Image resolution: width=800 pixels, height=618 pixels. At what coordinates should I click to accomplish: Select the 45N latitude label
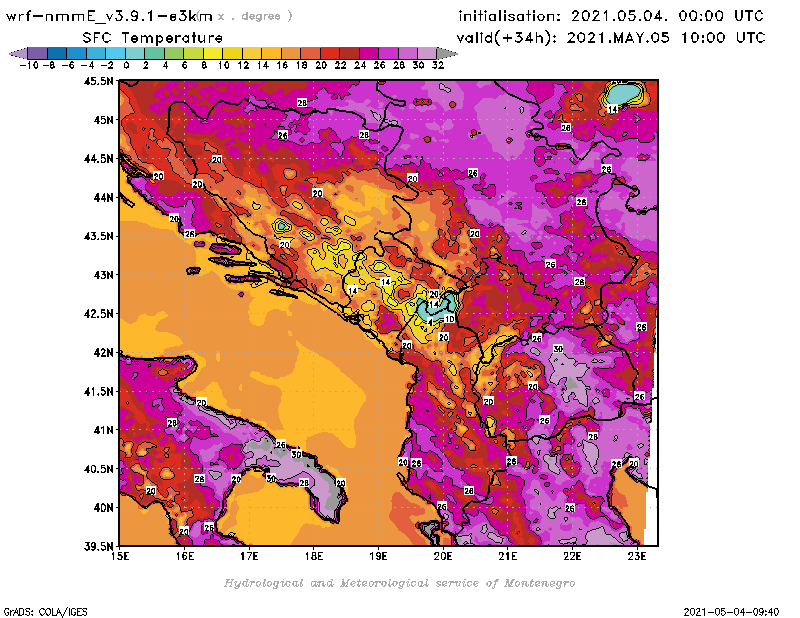click(103, 120)
